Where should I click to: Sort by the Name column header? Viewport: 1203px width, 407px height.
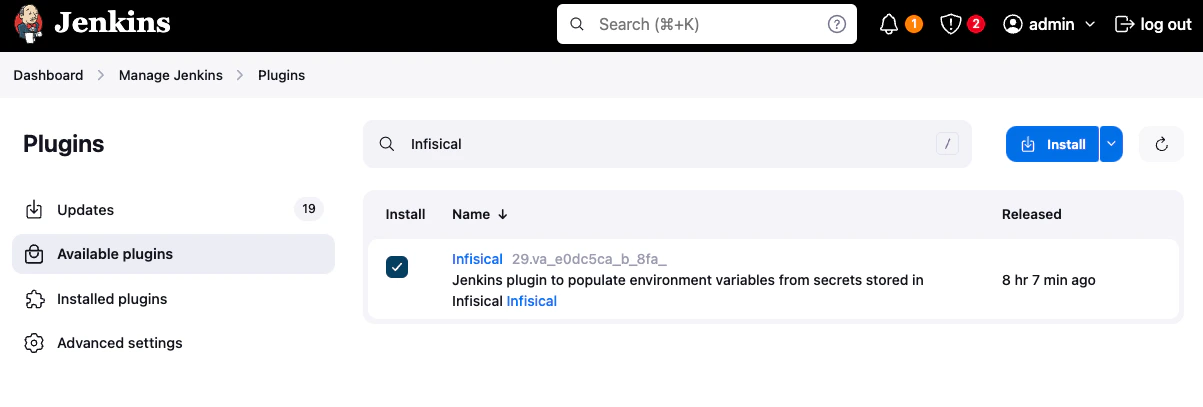click(x=480, y=214)
